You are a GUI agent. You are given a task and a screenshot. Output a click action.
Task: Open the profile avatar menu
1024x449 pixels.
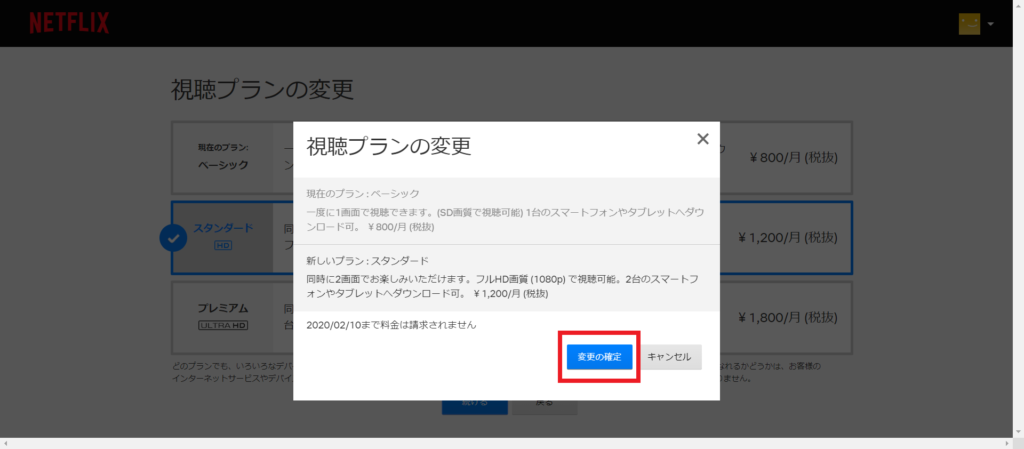969,24
